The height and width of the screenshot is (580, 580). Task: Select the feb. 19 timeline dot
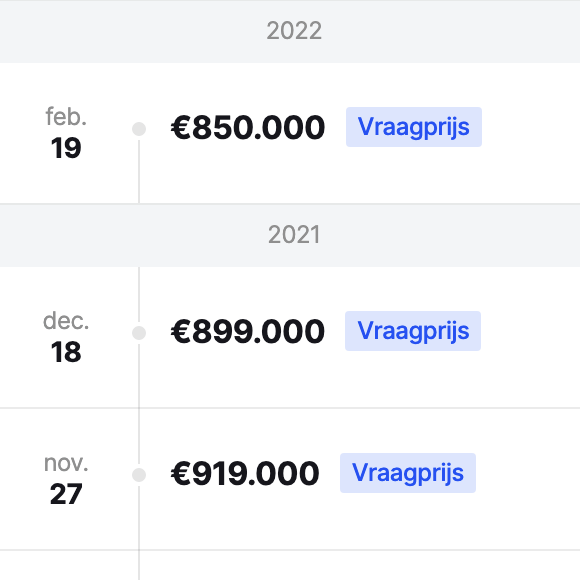pyautogui.click(x=139, y=129)
